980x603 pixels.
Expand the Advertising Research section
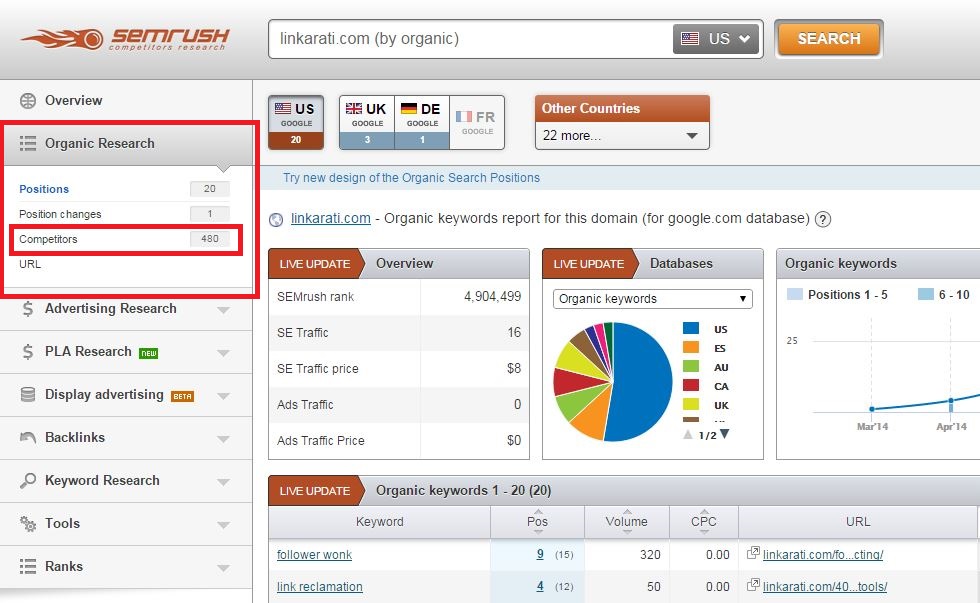(224, 310)
